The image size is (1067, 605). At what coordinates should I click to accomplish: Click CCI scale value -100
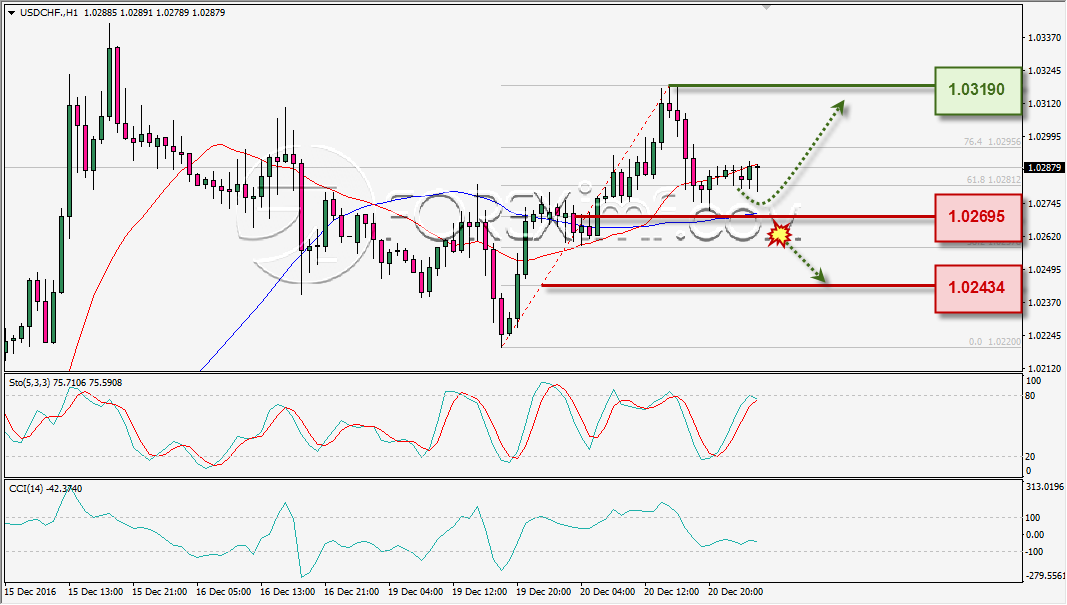pos(1034,552)
